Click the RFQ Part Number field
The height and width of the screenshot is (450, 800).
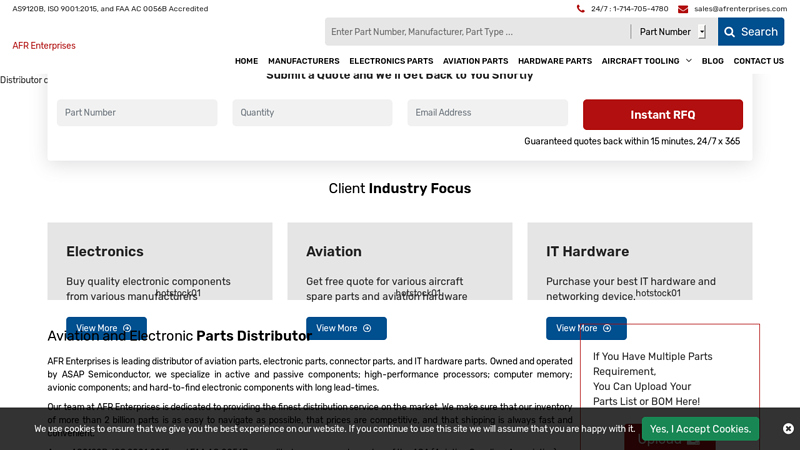(137, 113)
